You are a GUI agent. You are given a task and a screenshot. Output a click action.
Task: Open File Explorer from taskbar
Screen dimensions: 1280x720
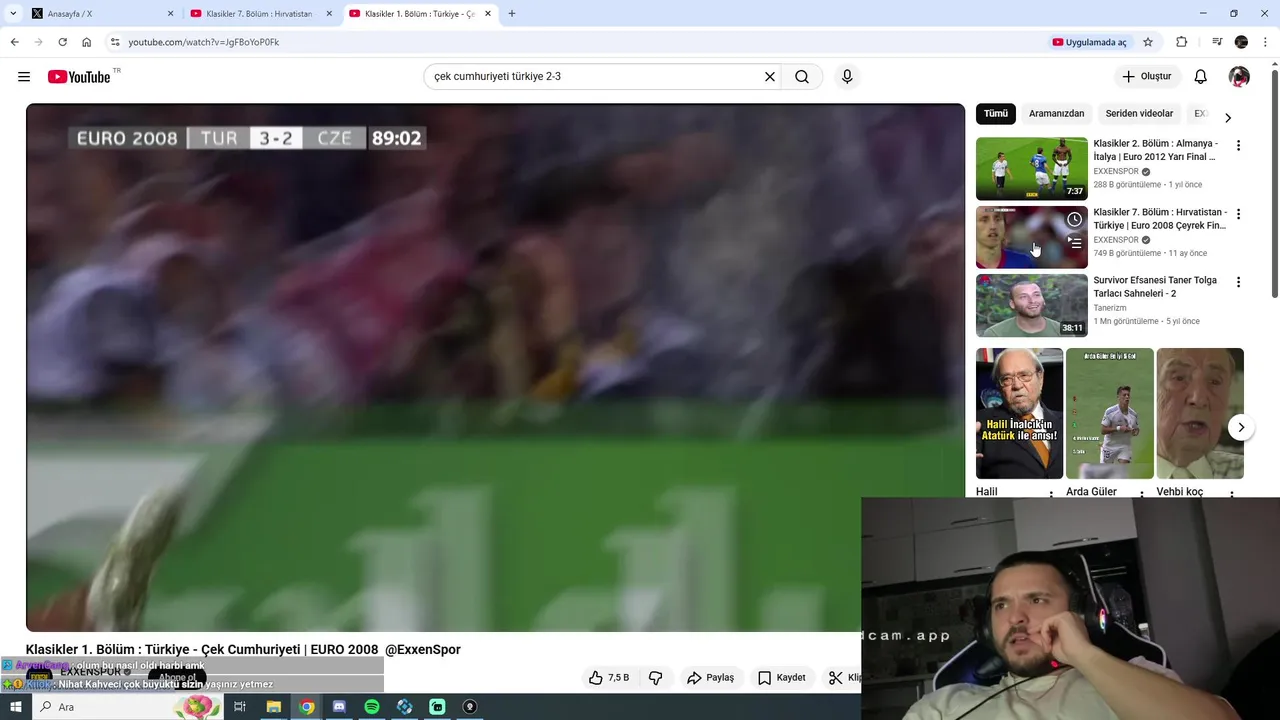[x=273, y=707]
